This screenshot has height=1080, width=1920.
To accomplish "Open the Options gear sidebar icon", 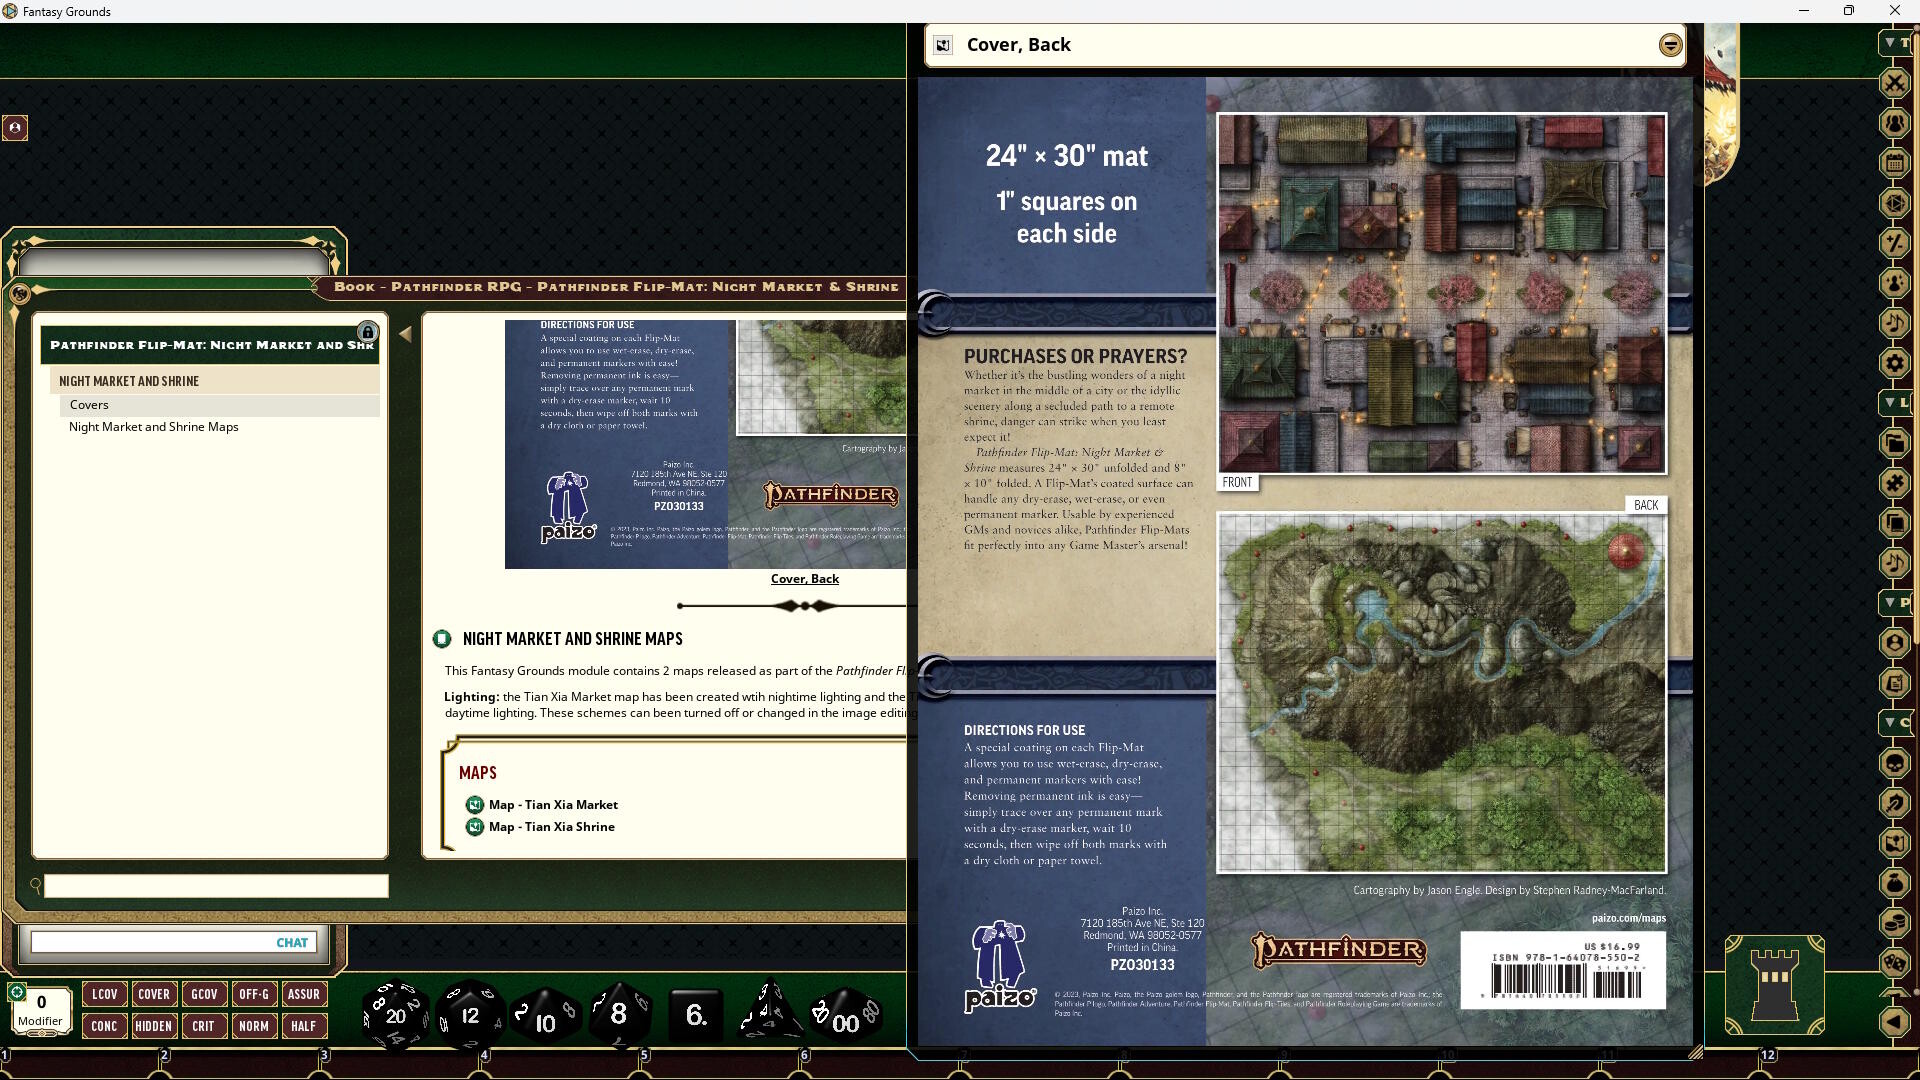I will (1895, 363).
